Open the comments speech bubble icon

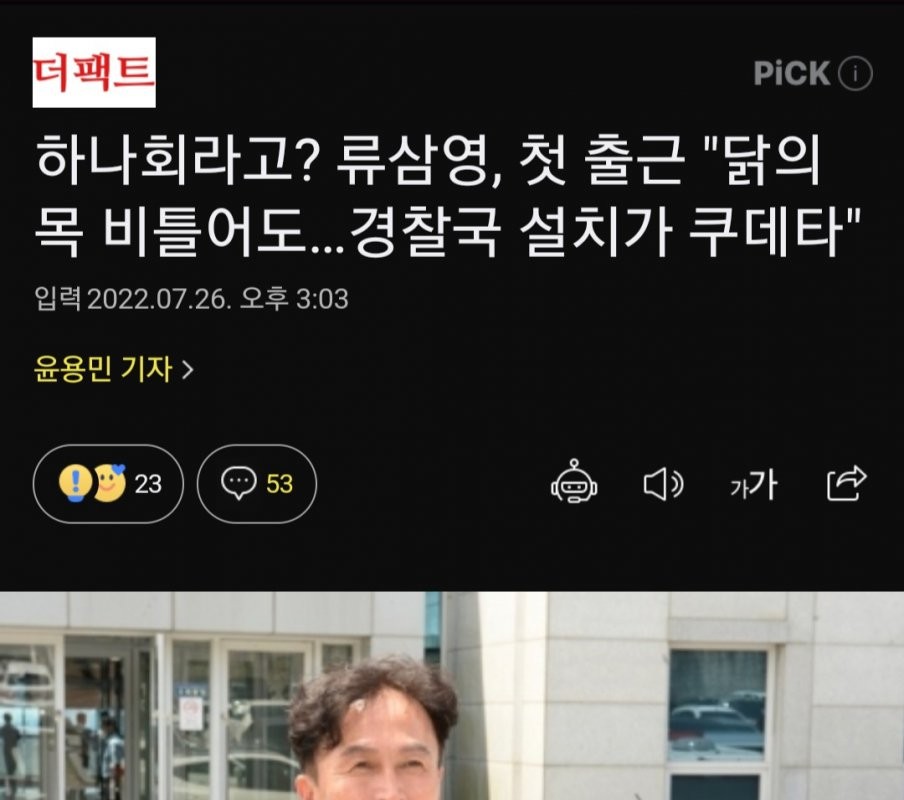coord(239,483)
